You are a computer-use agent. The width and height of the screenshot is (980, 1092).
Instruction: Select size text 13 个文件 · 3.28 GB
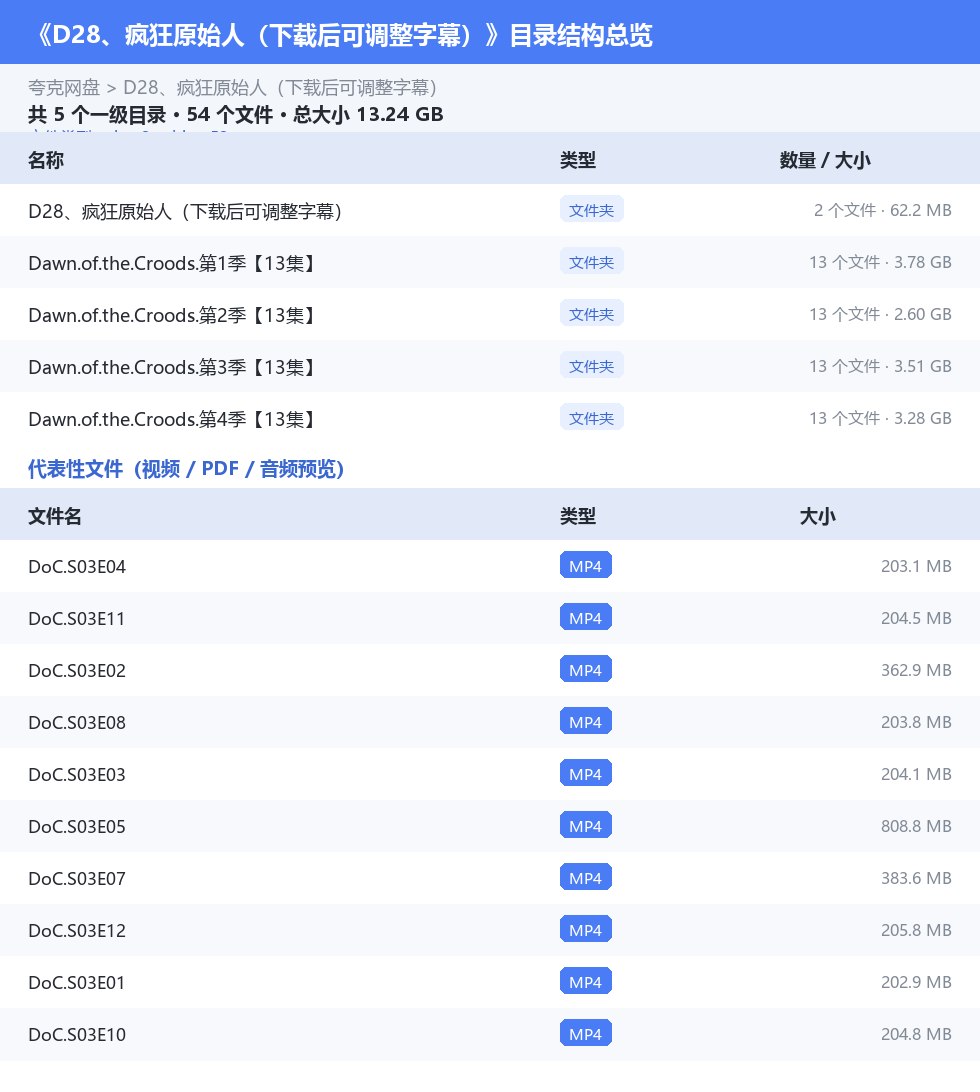coord(880,419)
